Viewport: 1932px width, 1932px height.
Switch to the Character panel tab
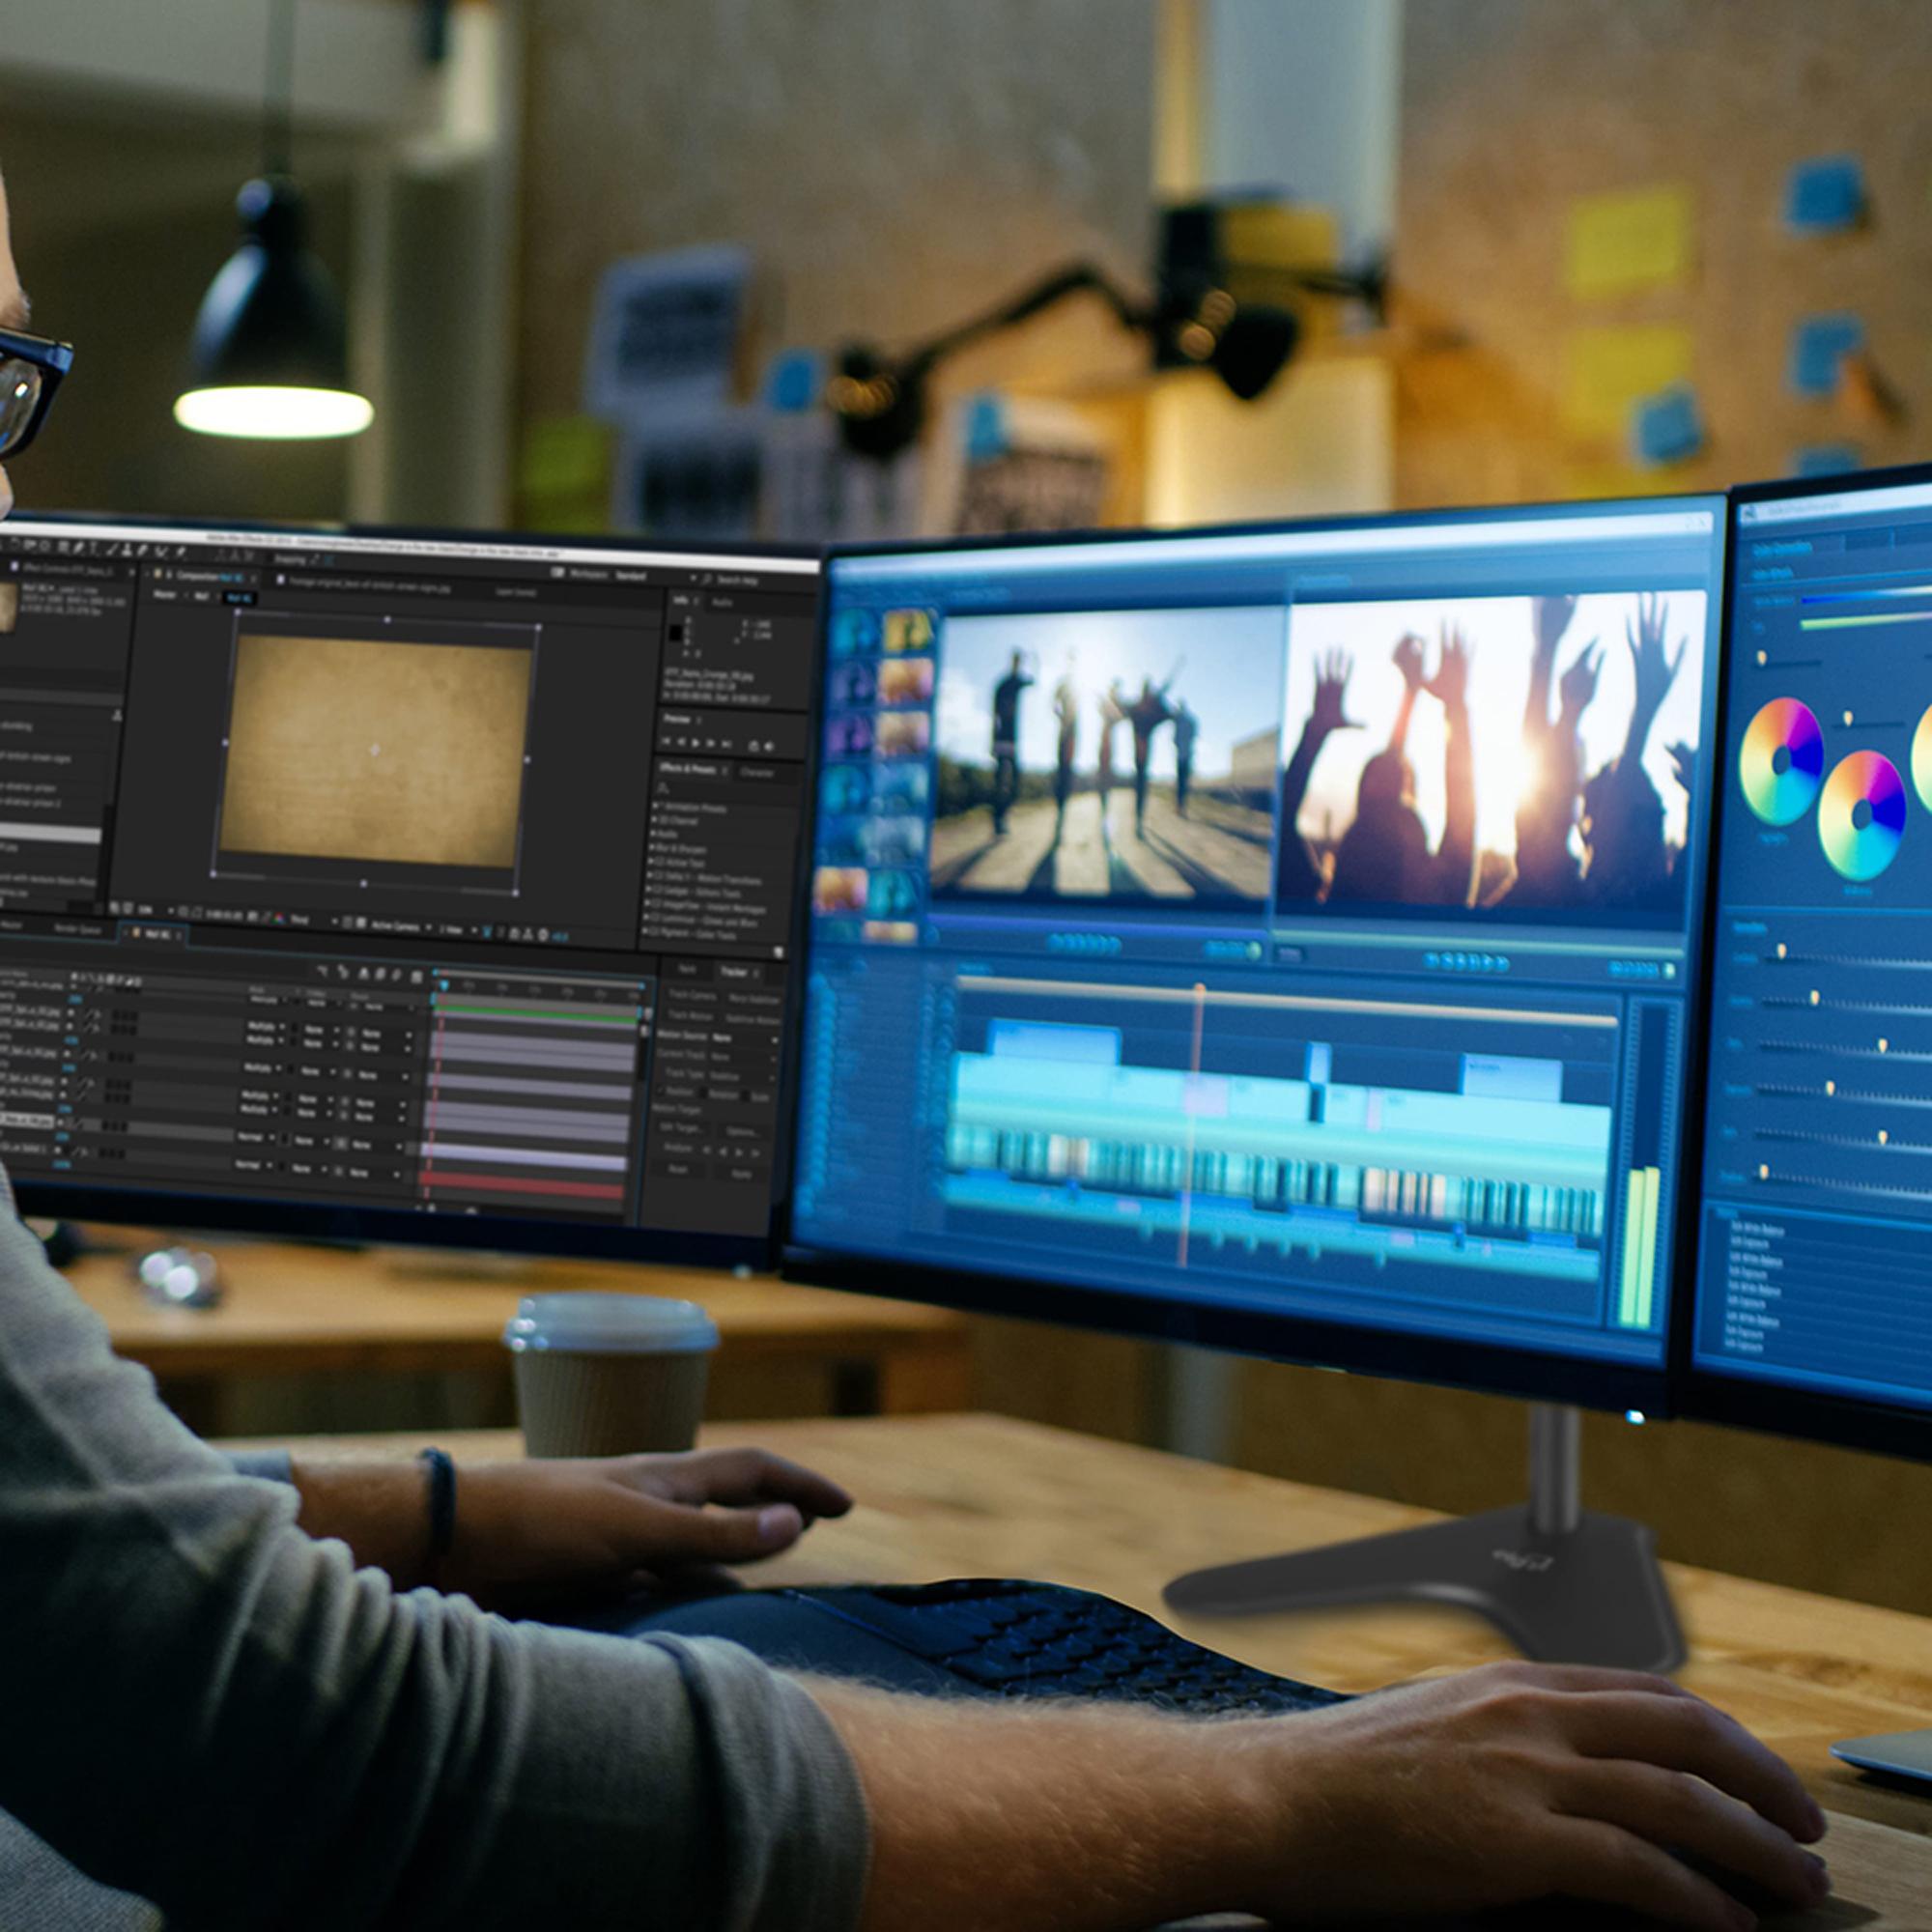click(757, 773)
